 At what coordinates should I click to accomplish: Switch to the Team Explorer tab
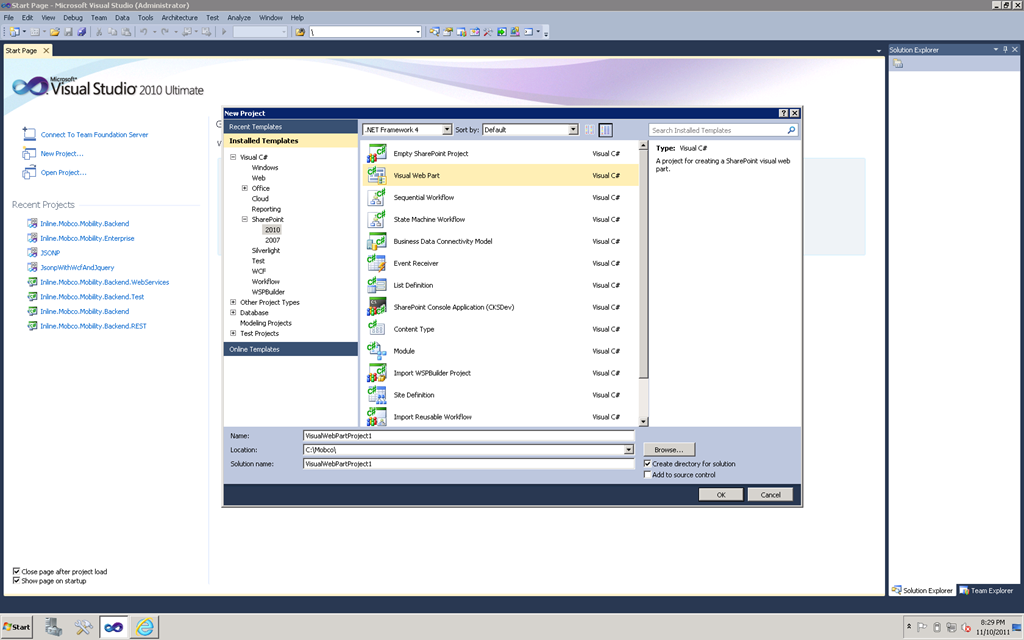(x=986, y=590)
